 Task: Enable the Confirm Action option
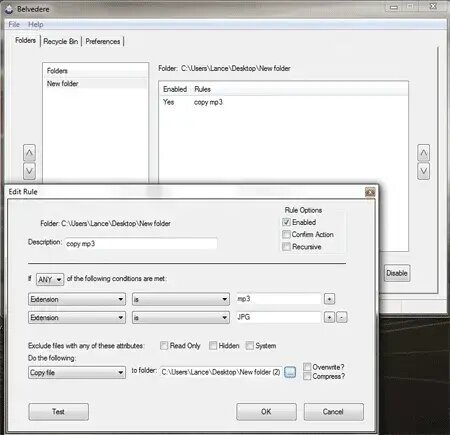point(286,234)
